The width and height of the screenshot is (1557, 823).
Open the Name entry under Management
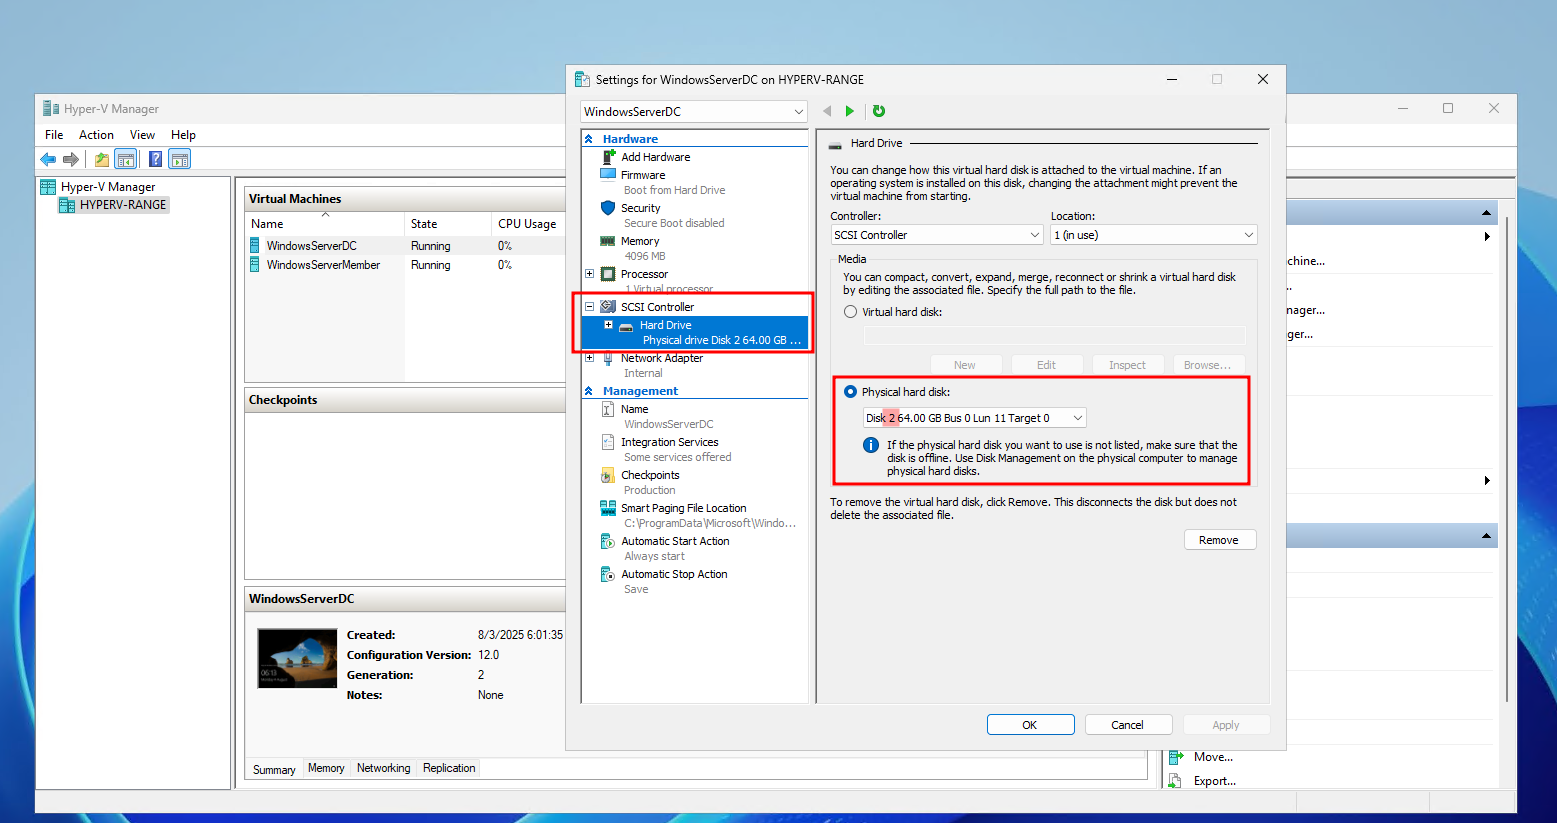coord(634,409)
